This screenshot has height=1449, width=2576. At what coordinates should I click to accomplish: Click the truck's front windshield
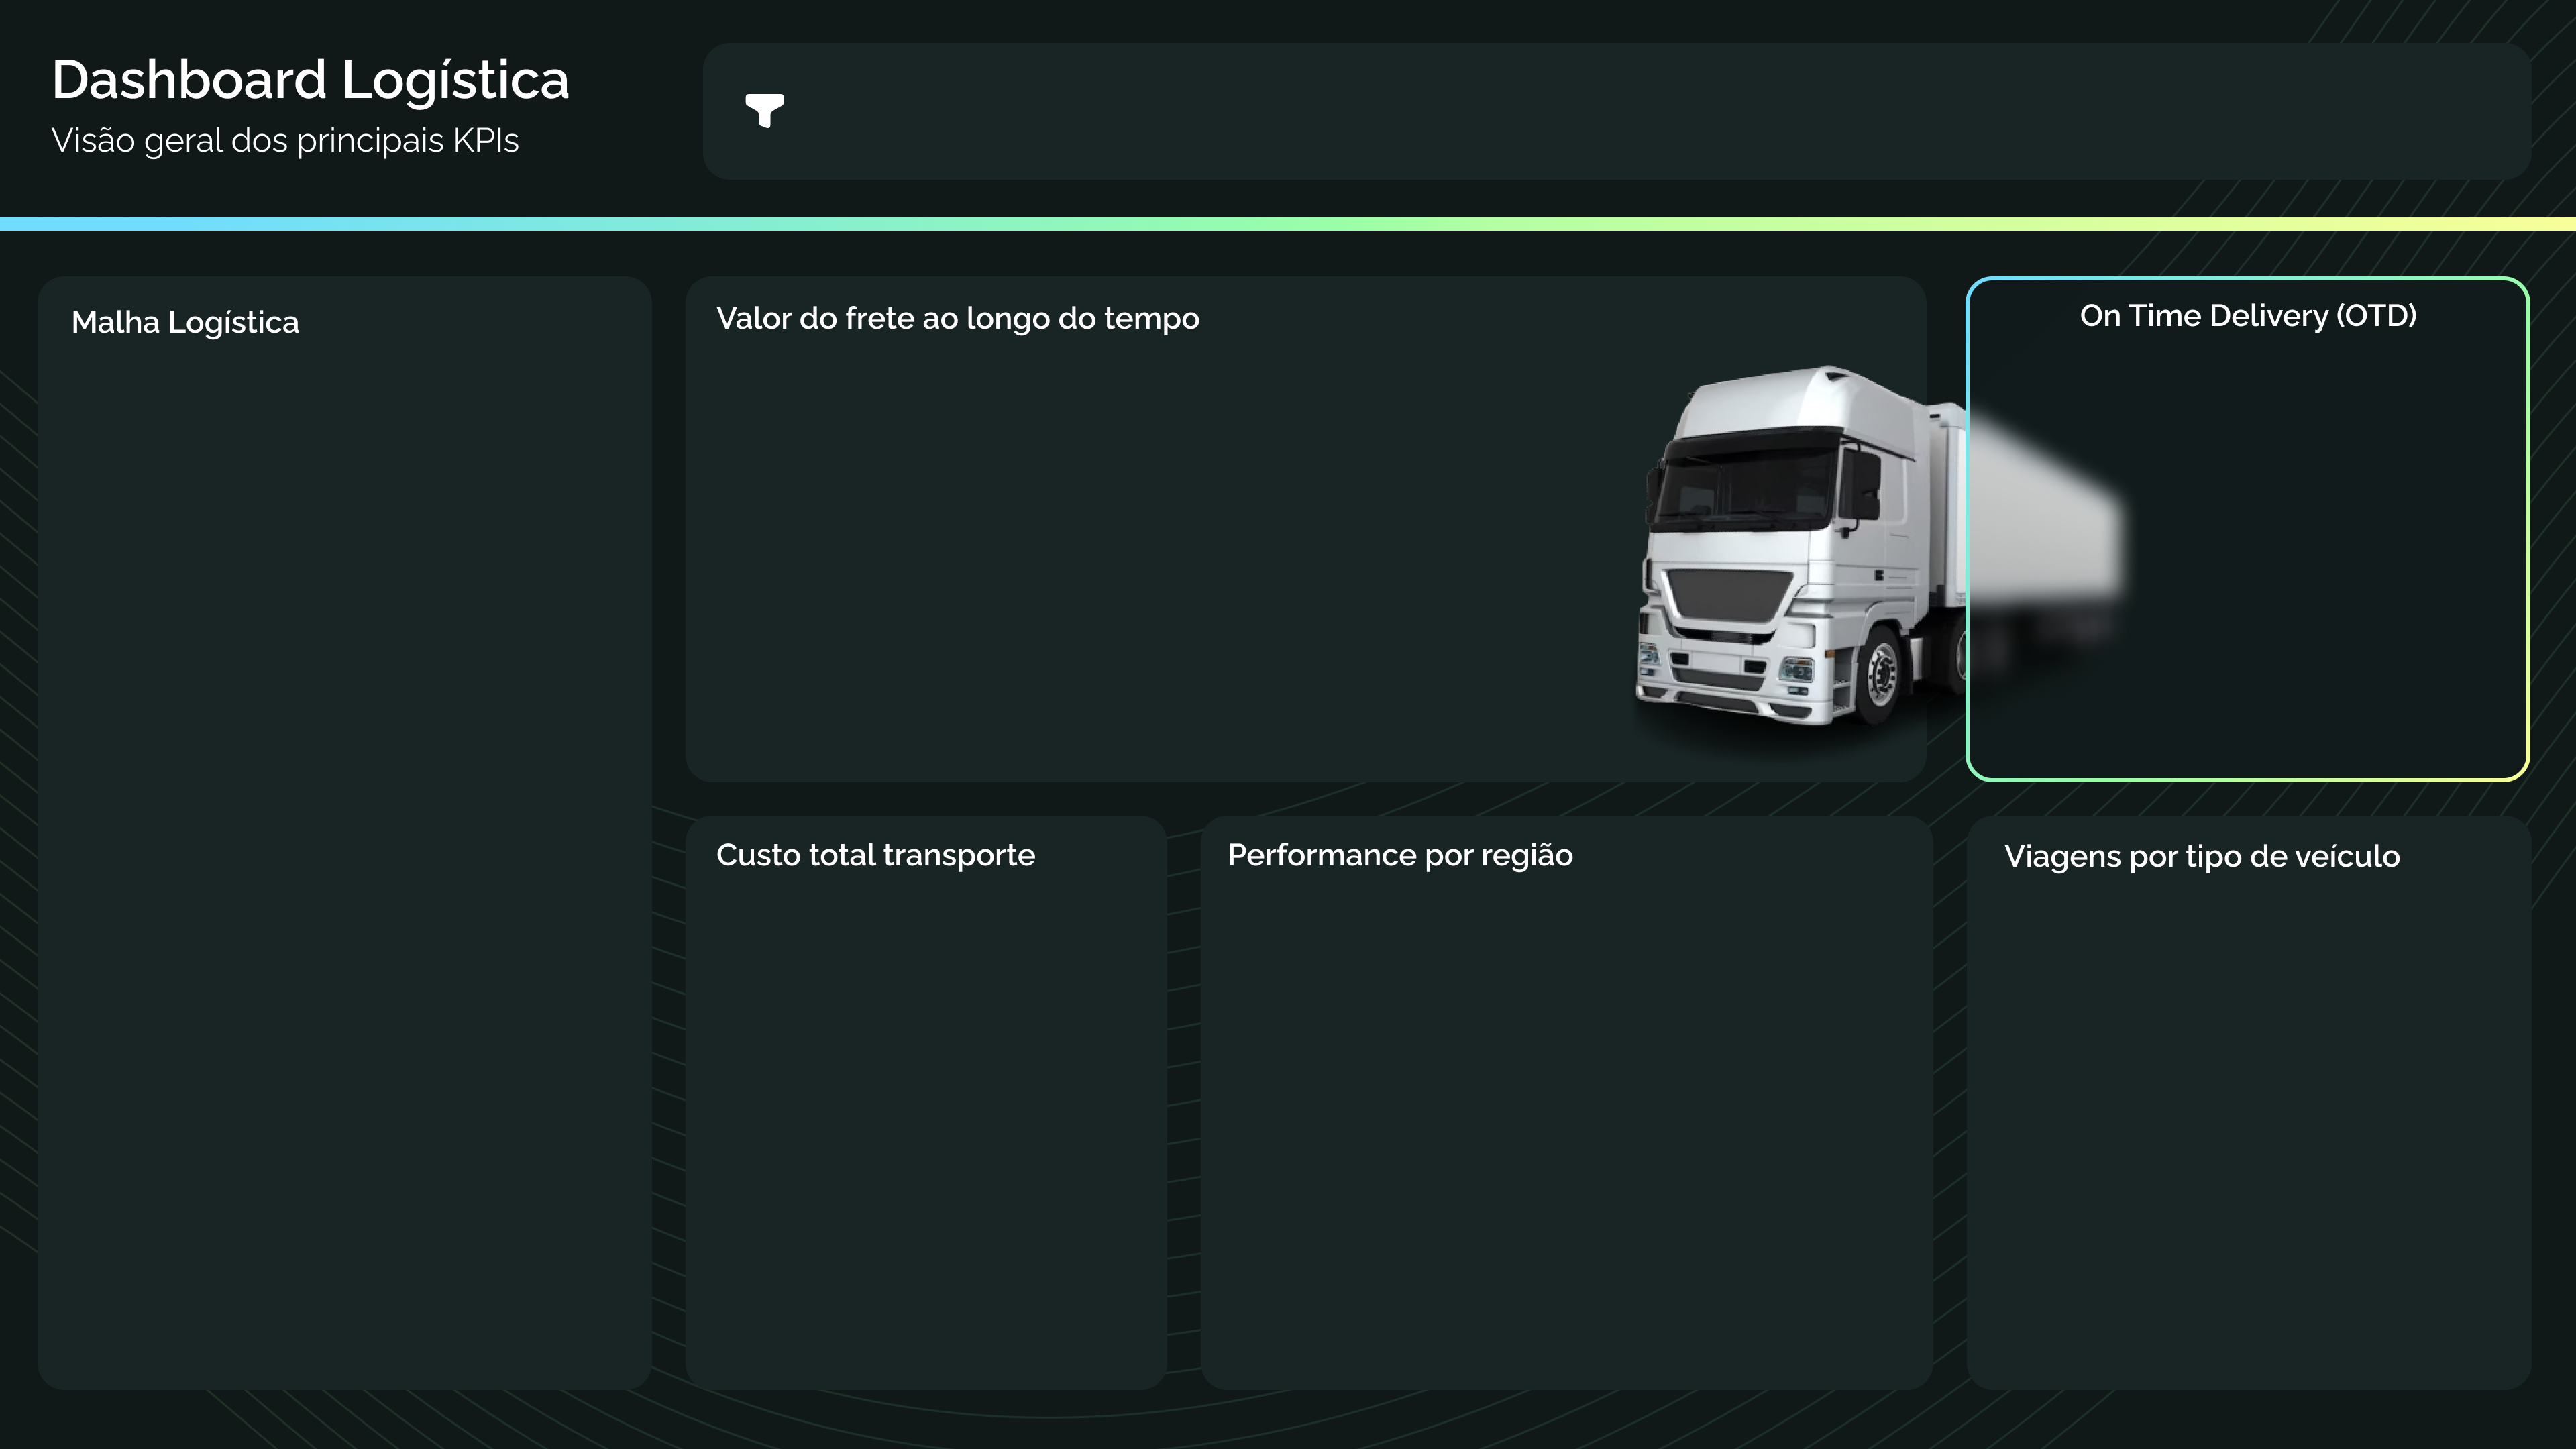[x=1745, y=485]
